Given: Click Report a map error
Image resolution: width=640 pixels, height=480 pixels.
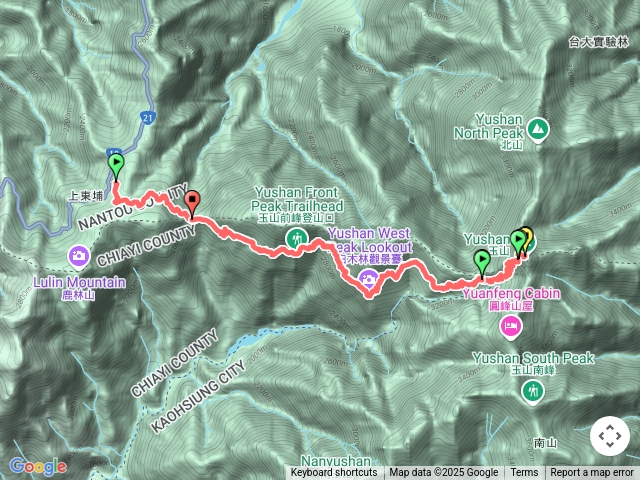Looking at the screenshot, I should (591, 473).
